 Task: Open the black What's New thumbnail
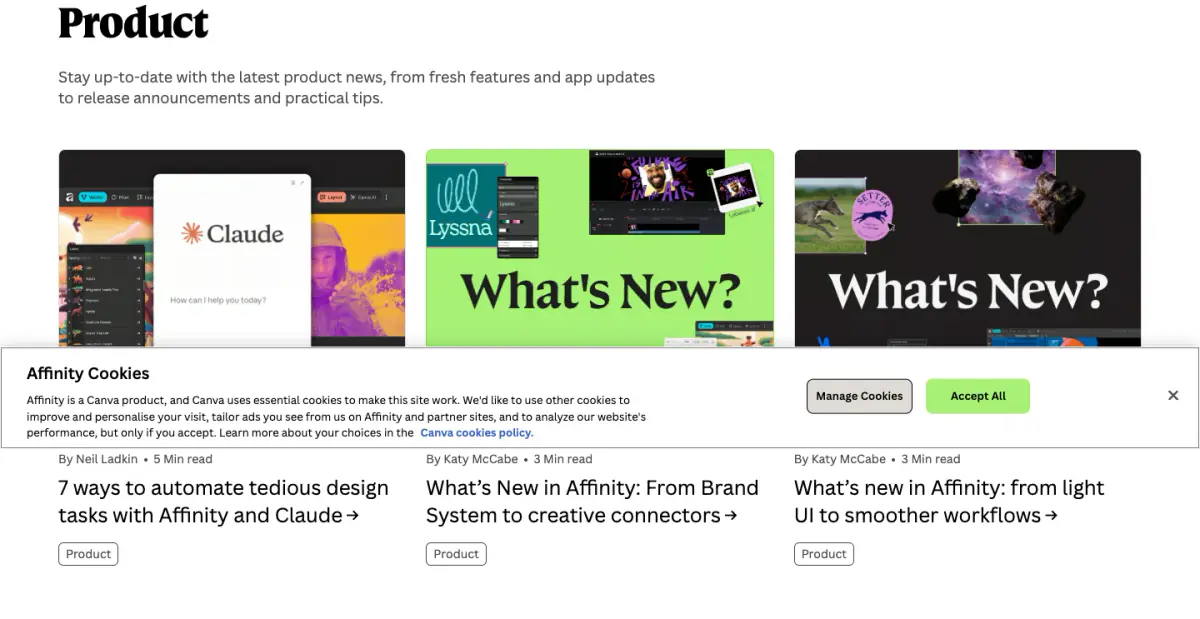[x=967, y=248]
